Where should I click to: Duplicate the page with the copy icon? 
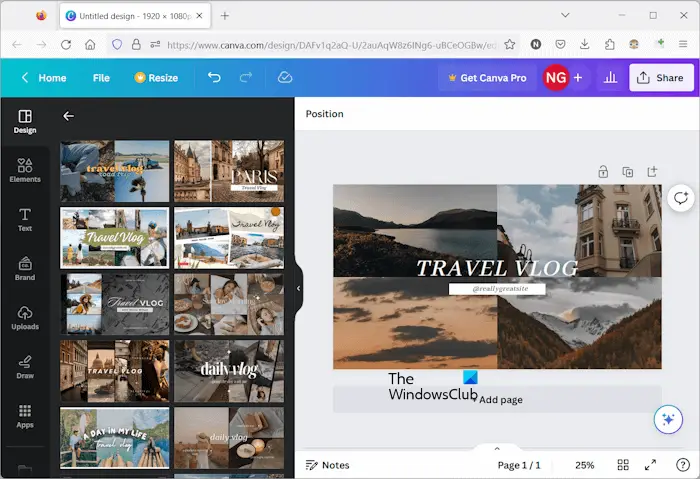click(628, 172)
